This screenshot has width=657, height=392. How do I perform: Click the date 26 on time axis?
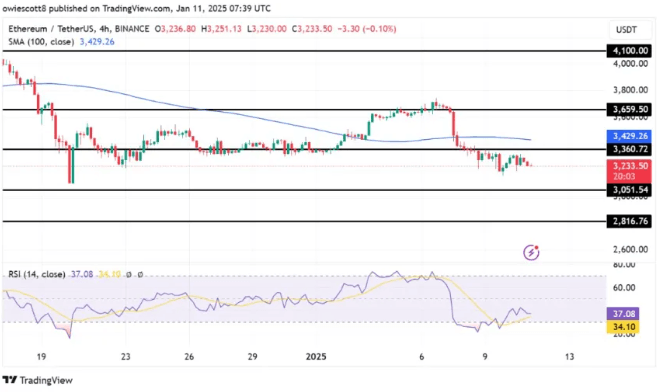click(x=189, y=357)
